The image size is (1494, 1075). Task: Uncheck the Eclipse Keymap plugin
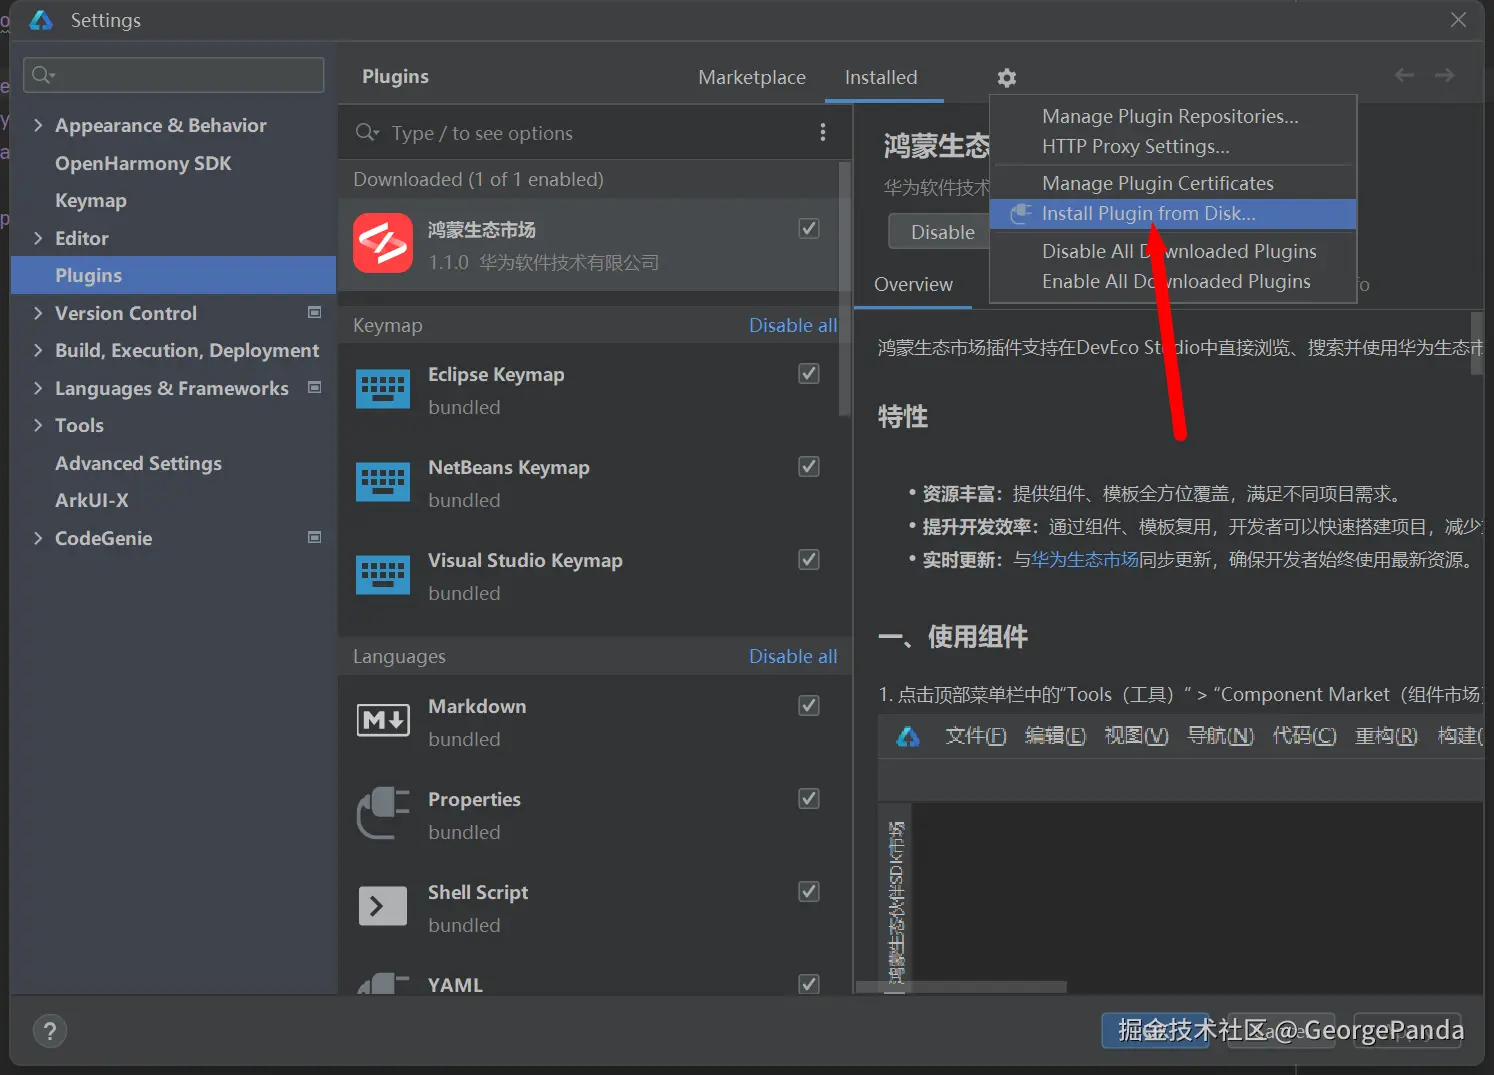point(809,373)
